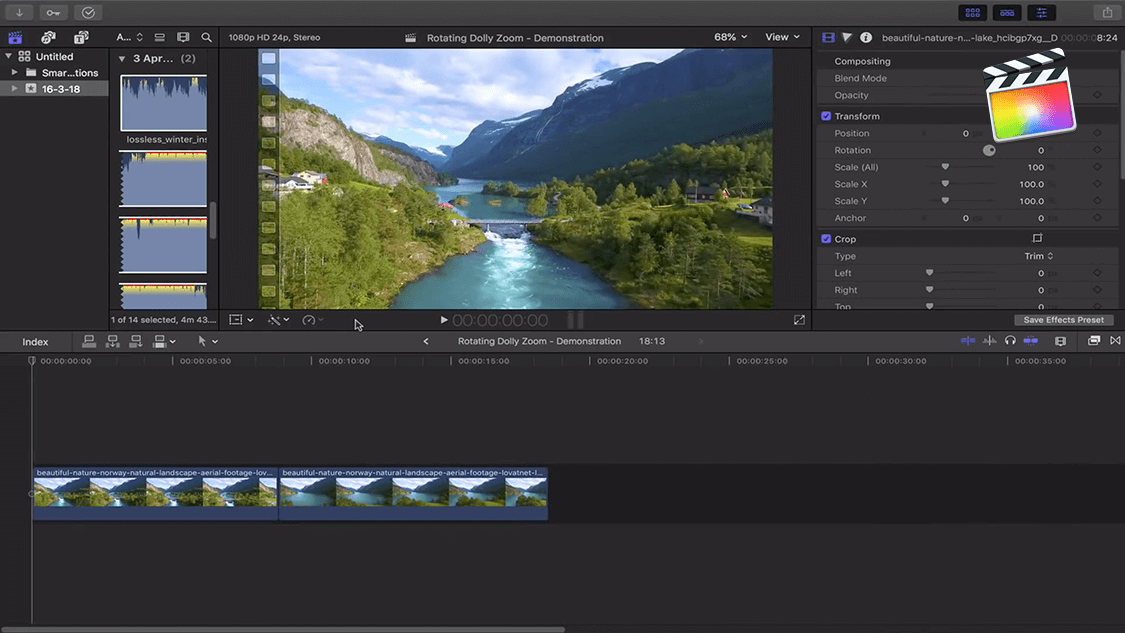
Task: Click Save Effects Preset button
Action: click(x=1063, y=320)
